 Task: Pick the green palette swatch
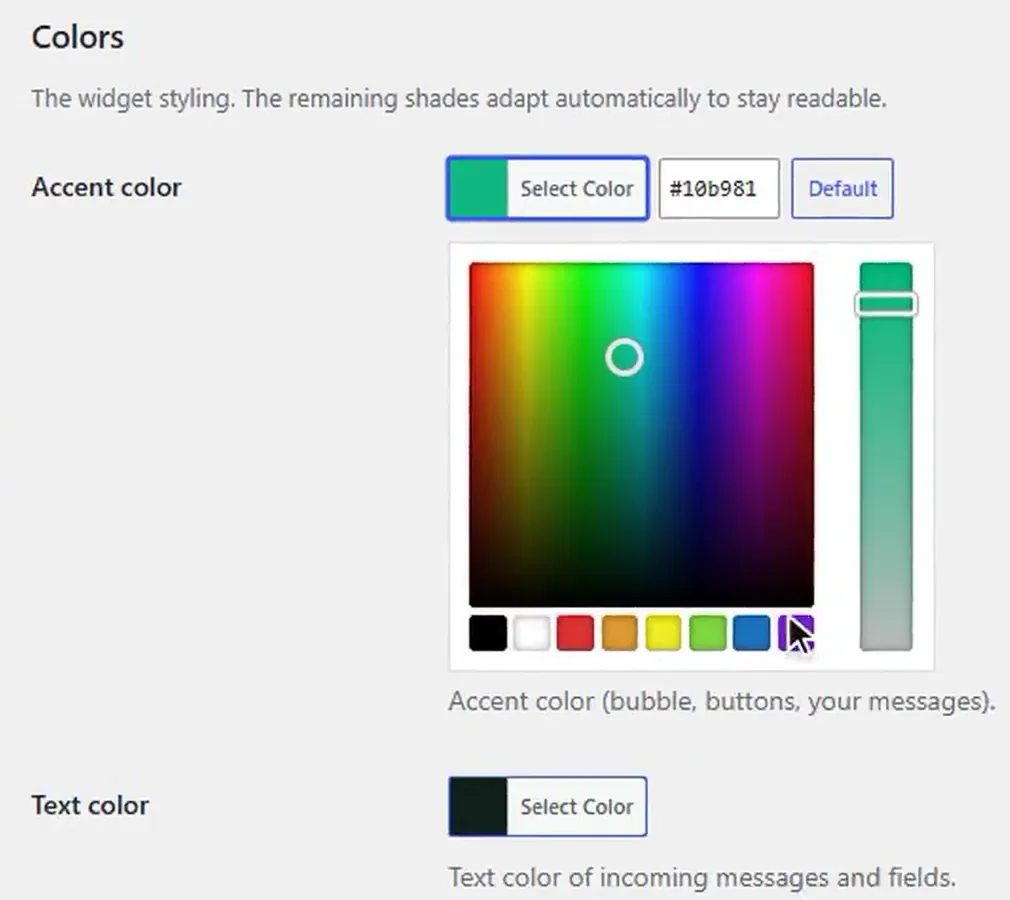click(707, 633)
